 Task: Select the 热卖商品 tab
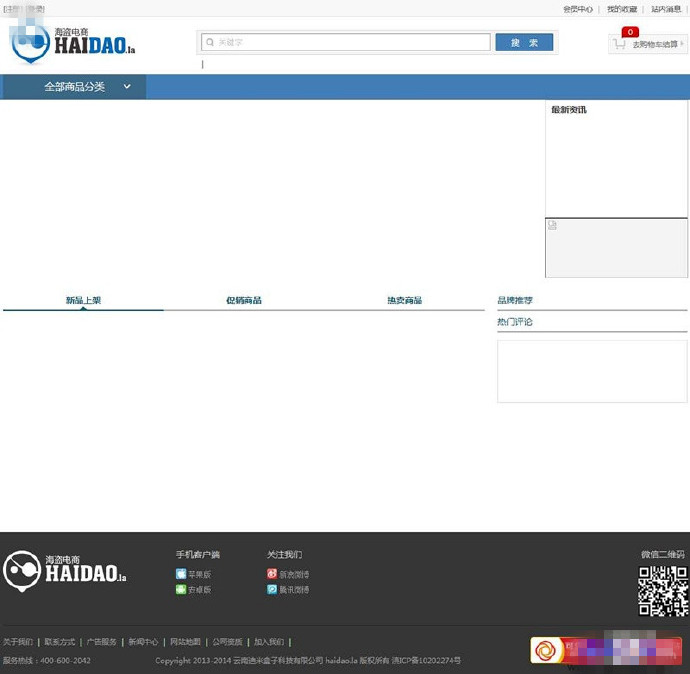404,300
